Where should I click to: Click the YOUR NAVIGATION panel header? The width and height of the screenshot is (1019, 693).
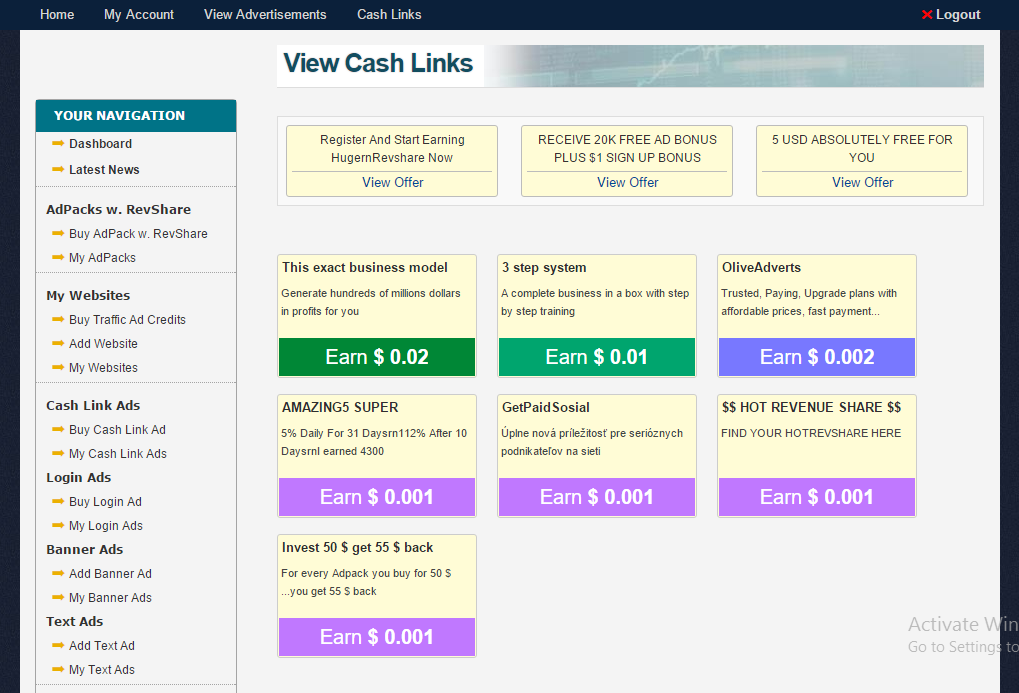coord(136,116)
